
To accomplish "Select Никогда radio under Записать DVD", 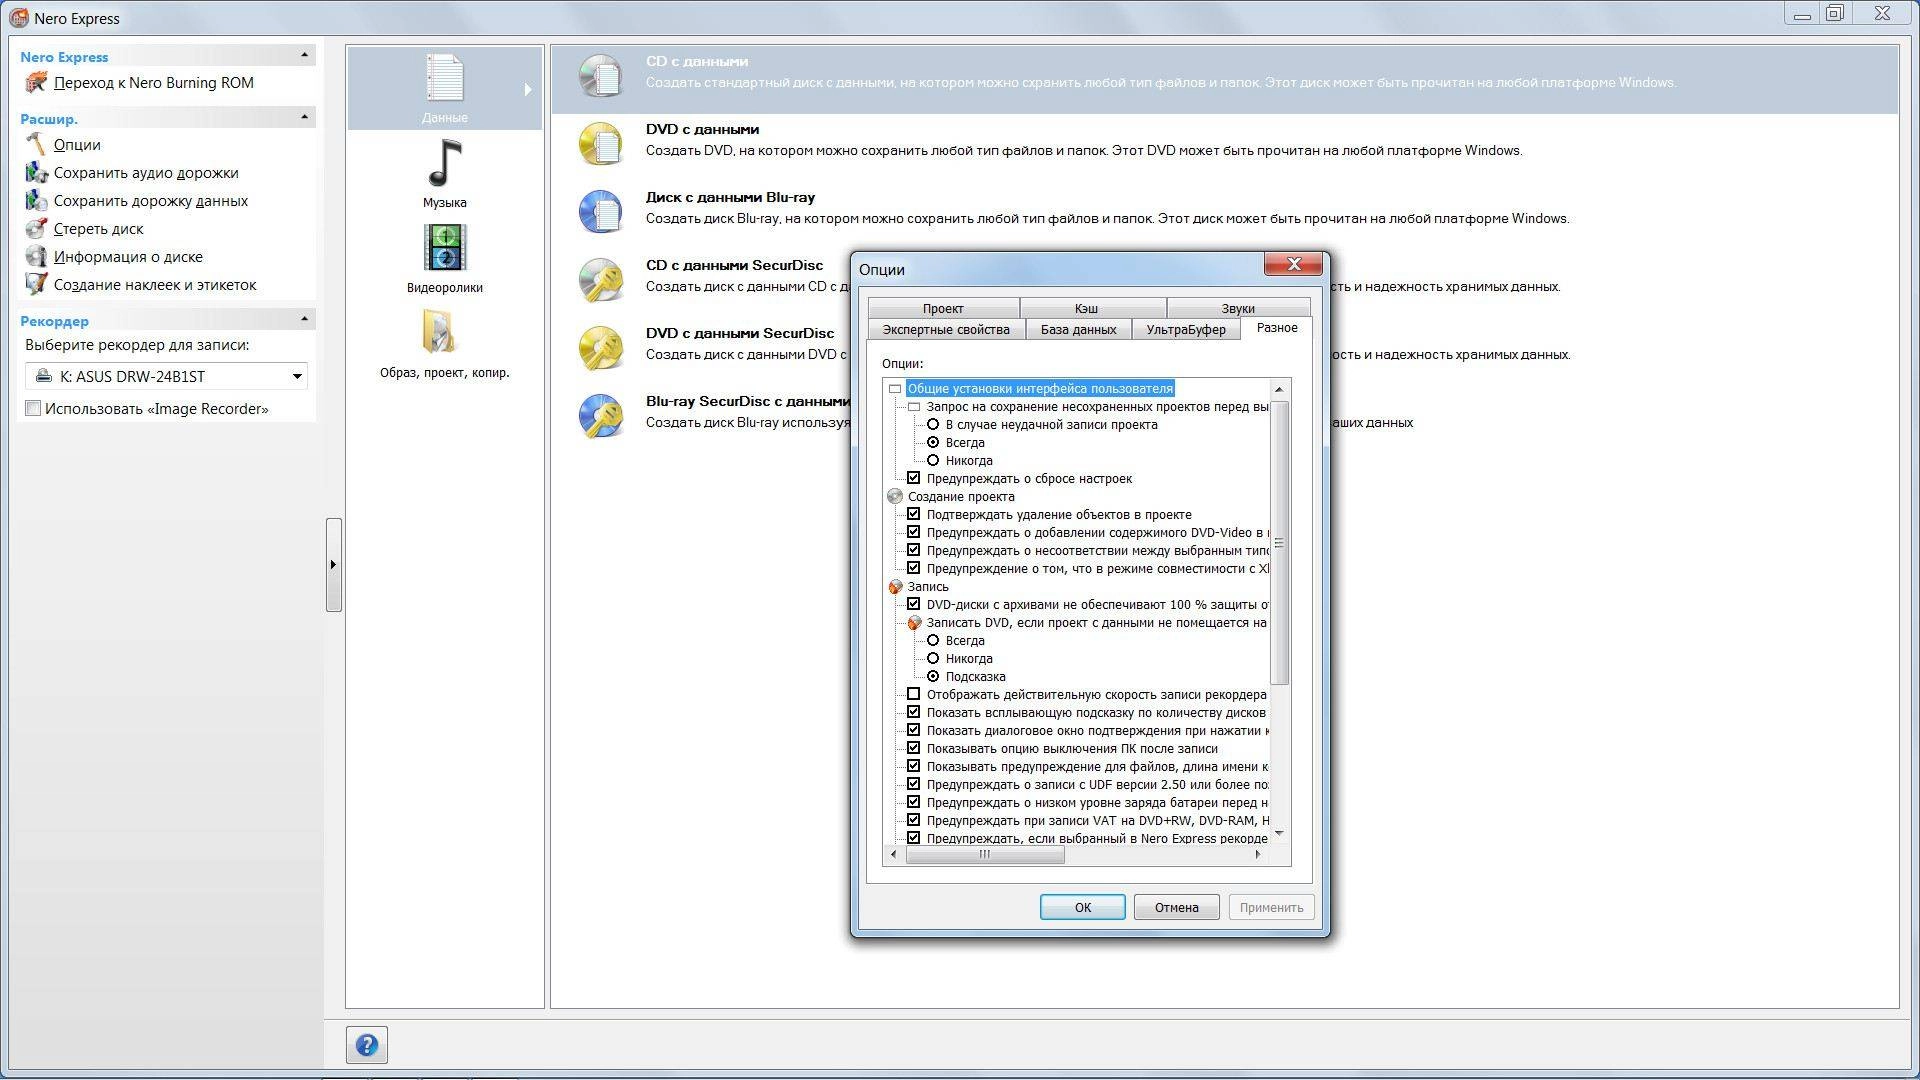I will point(933,659).
